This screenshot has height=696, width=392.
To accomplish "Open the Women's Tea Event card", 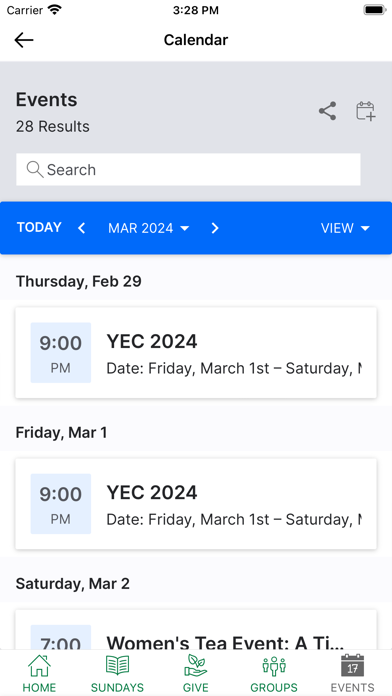I will coord(196,630).
